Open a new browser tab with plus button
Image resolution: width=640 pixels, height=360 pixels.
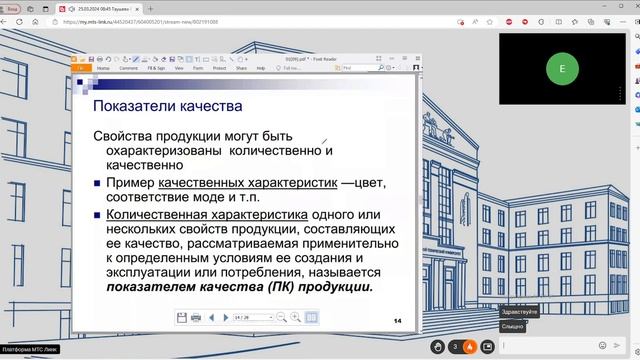tap(151, 9)
